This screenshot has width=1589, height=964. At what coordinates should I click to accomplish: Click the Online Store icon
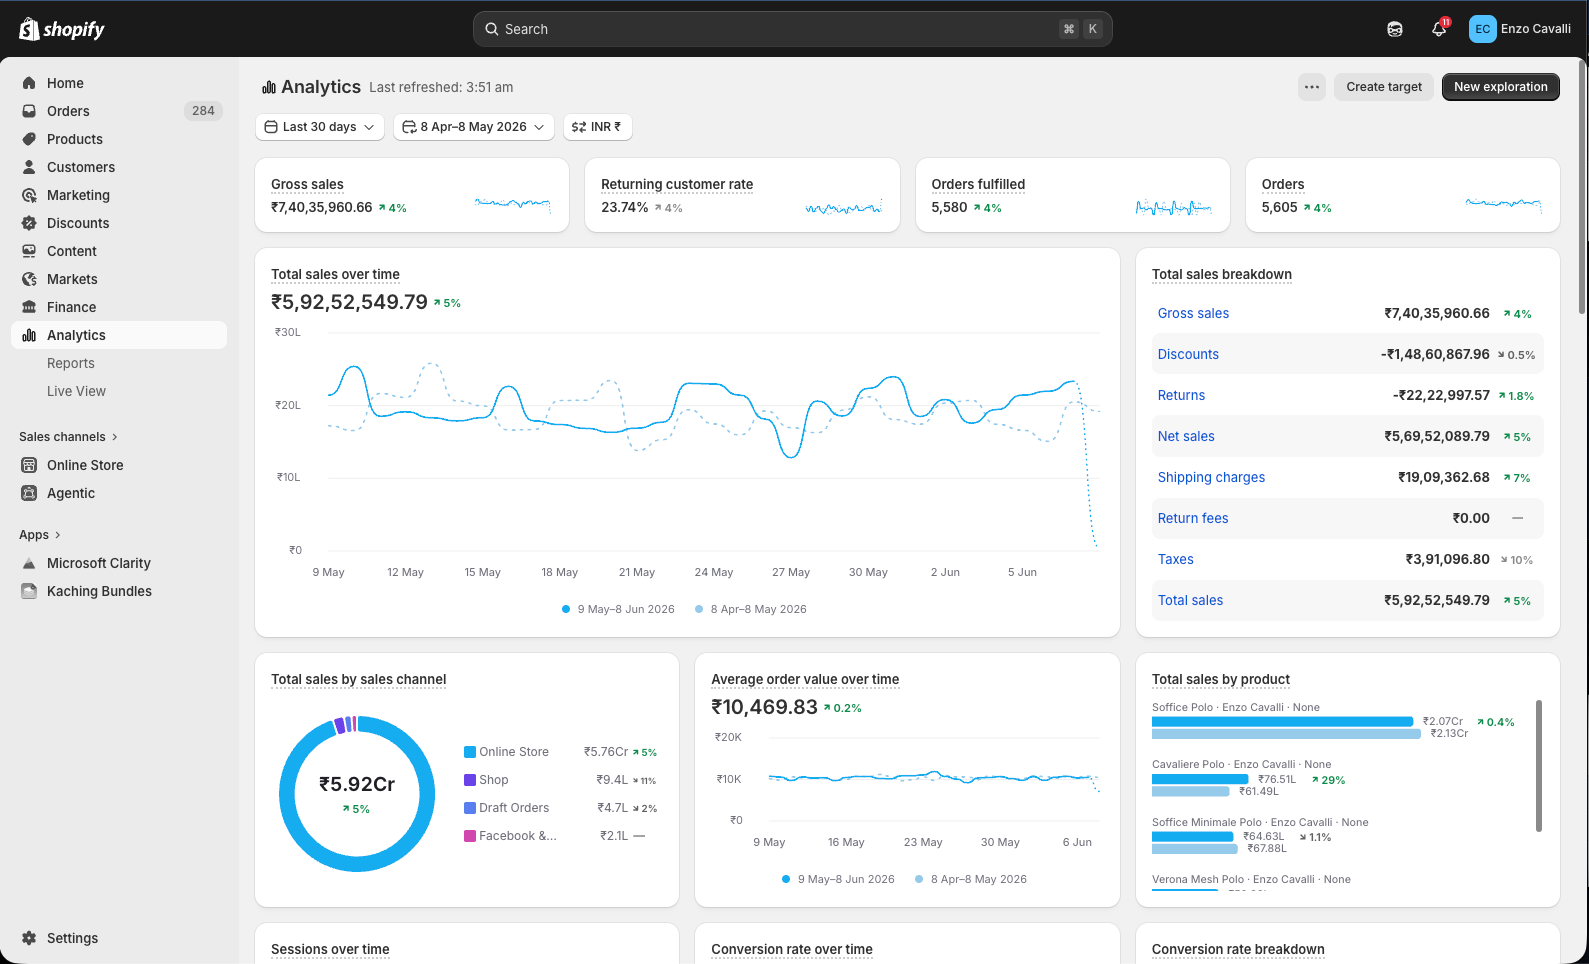point(29,465)
